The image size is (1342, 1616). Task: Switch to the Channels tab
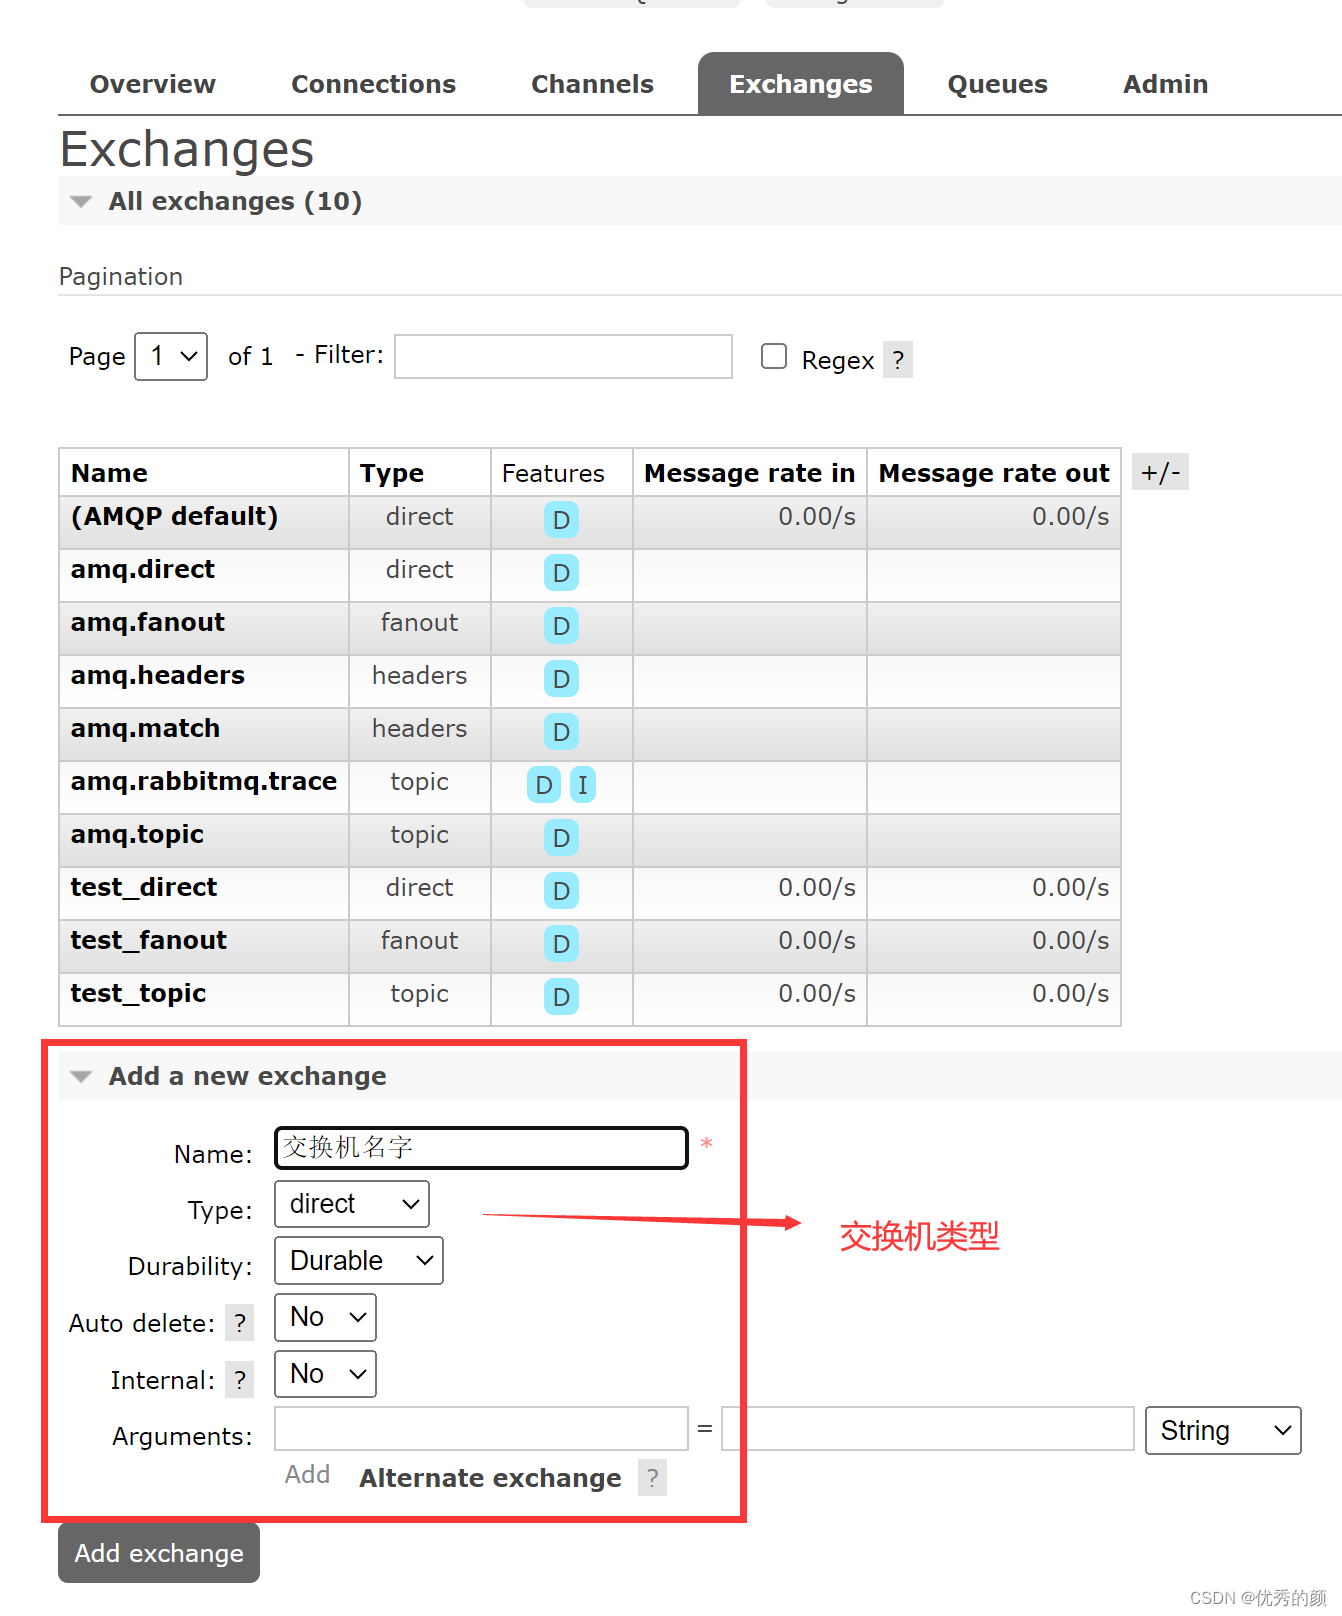(592, 84)
